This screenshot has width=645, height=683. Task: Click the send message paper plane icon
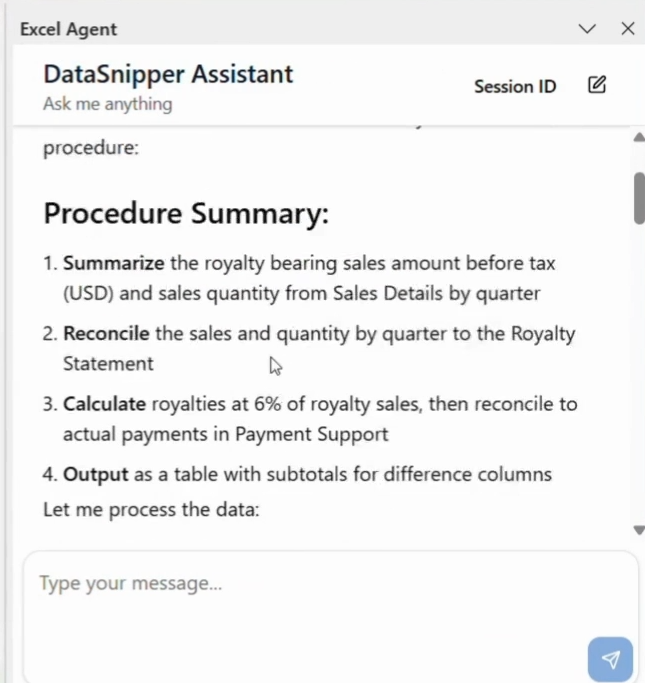(610, 659)
